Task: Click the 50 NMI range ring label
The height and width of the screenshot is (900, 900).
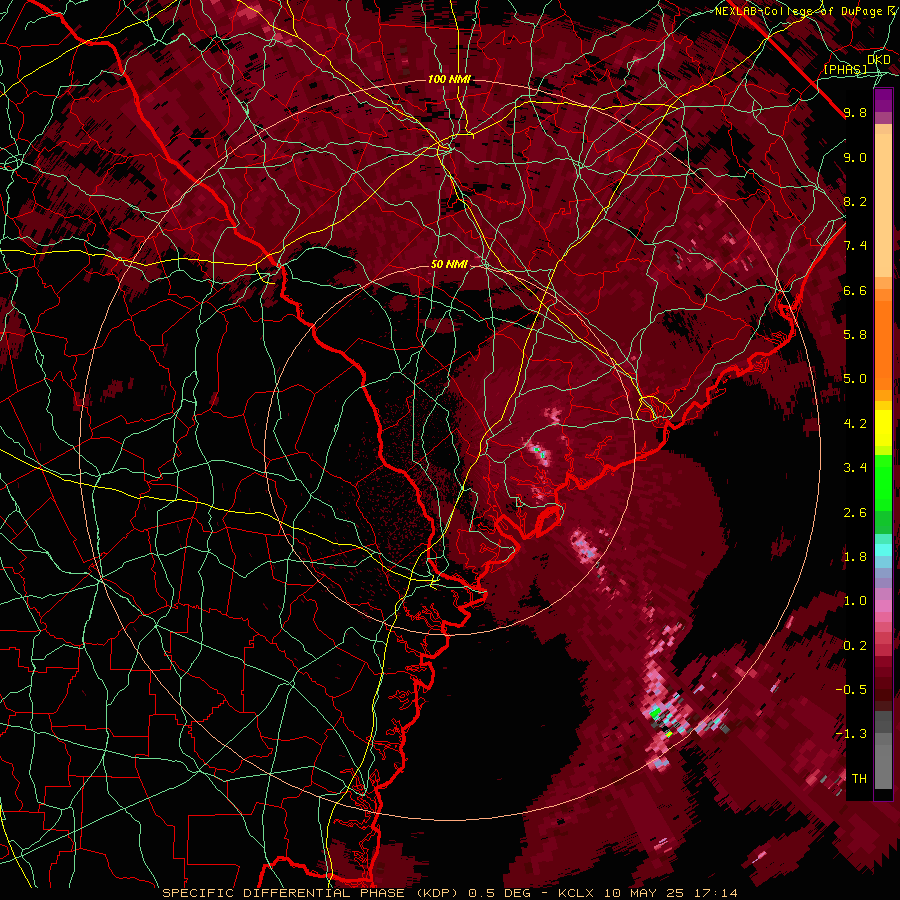Action: pos(449,264)
